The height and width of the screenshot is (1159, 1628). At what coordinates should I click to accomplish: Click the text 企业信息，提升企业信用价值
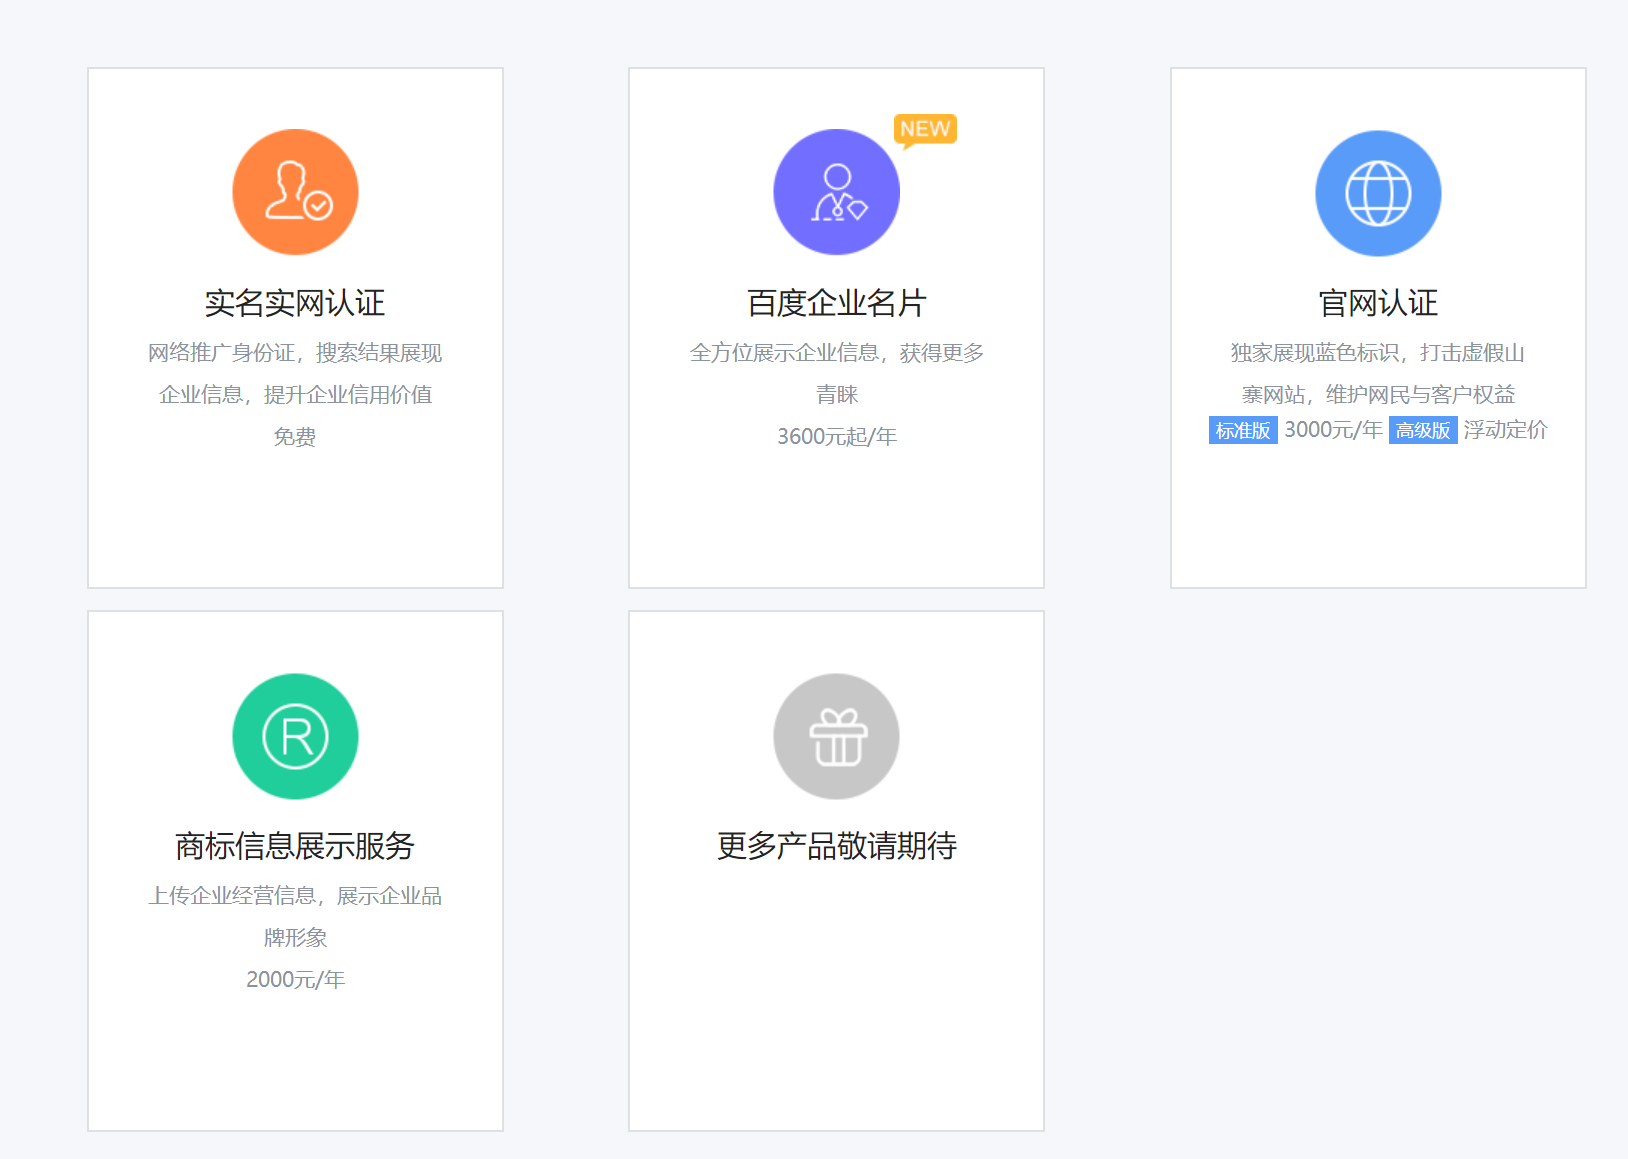(295, 395)
